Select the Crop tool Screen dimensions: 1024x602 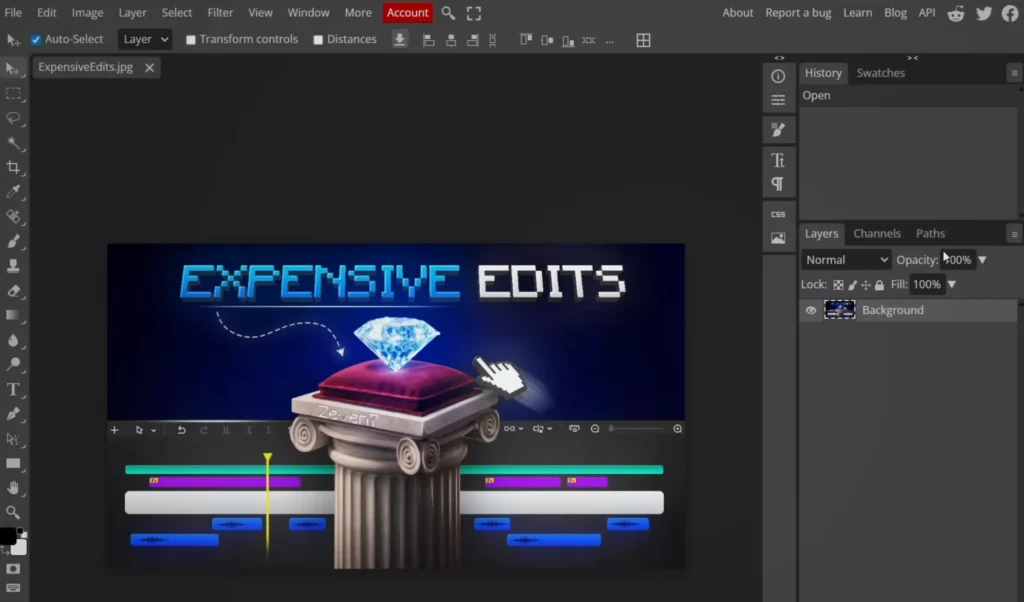[13, 167]
